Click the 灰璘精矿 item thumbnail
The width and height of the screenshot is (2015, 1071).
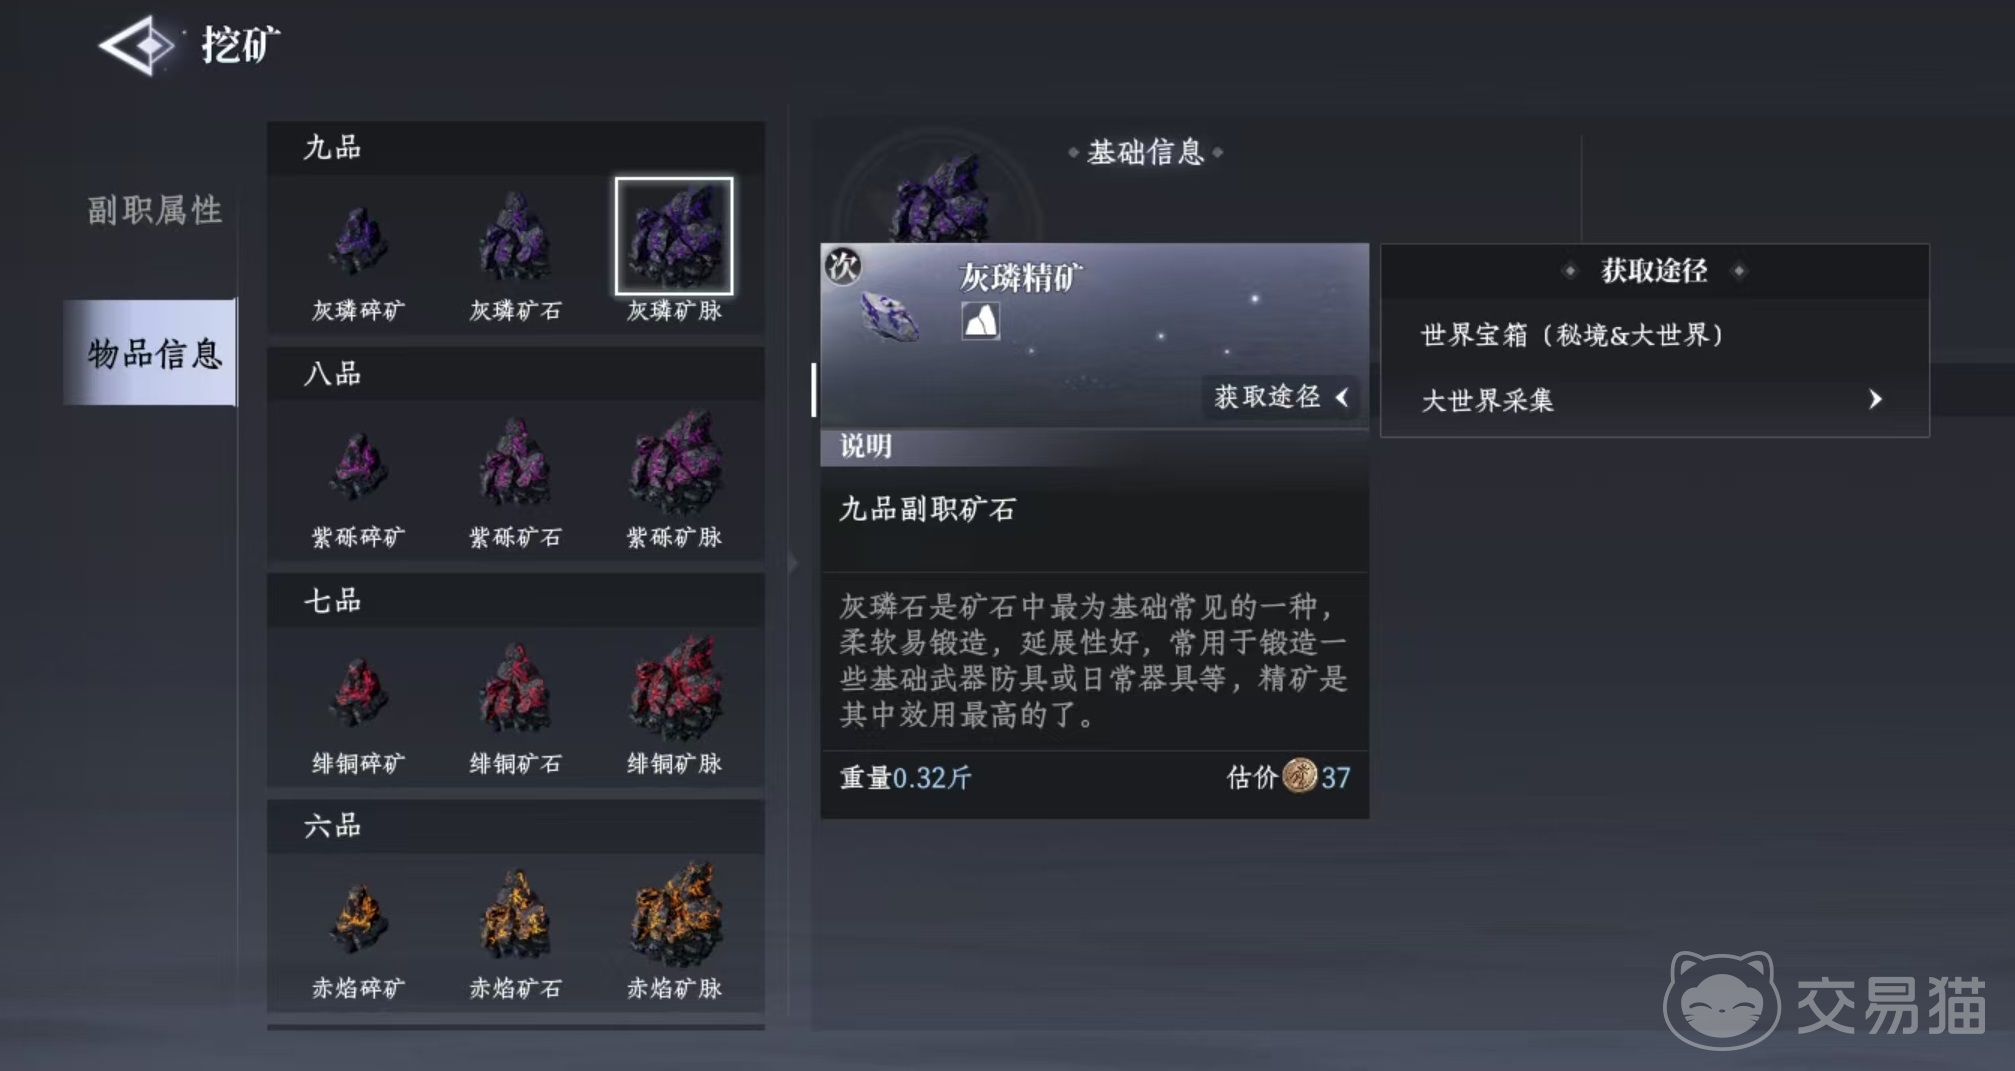click(x=888, y=315)
